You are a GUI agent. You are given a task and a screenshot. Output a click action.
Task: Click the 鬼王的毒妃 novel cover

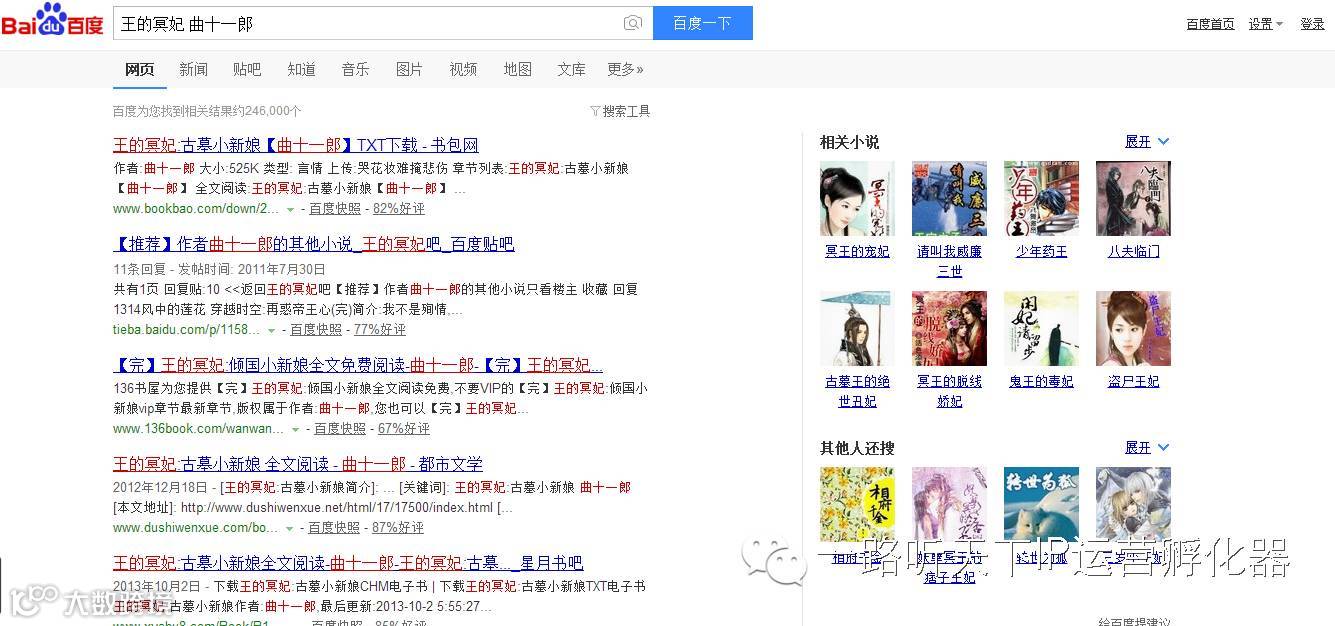point(1041,328)
